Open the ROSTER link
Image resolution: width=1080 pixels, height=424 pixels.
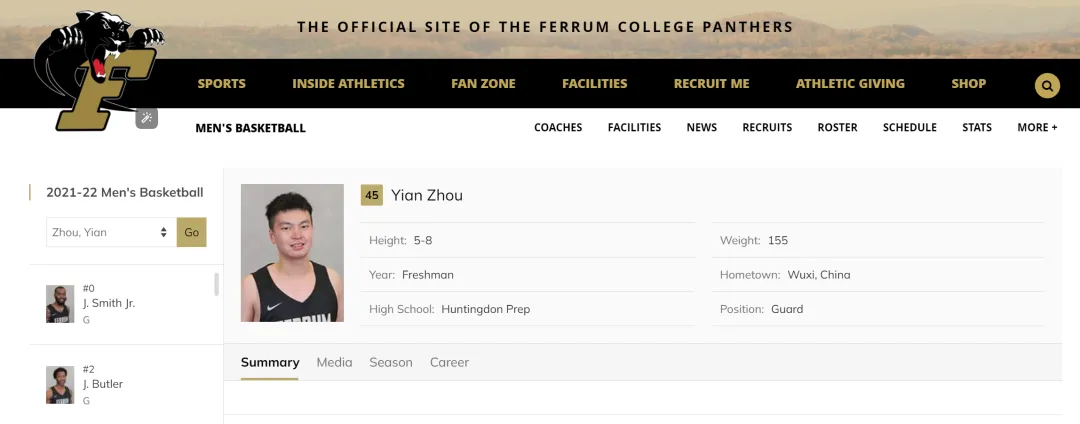point(837,128)
